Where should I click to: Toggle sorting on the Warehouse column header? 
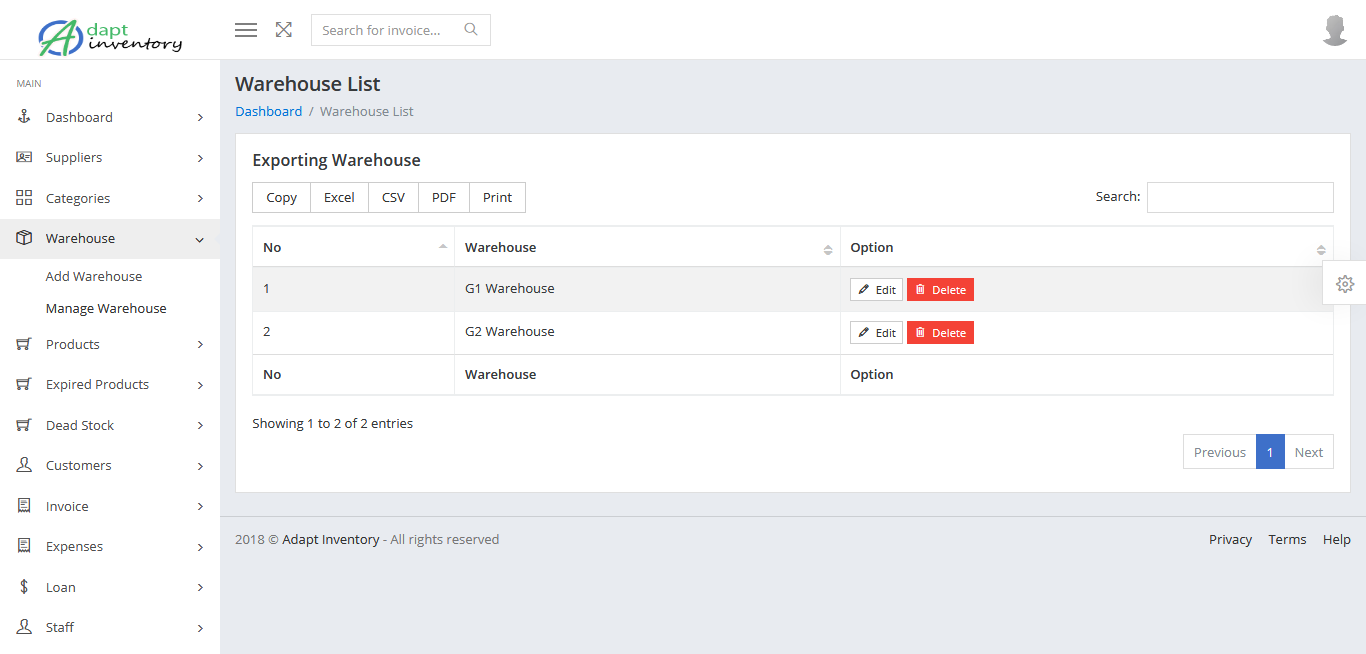click(x=647, y=247)
